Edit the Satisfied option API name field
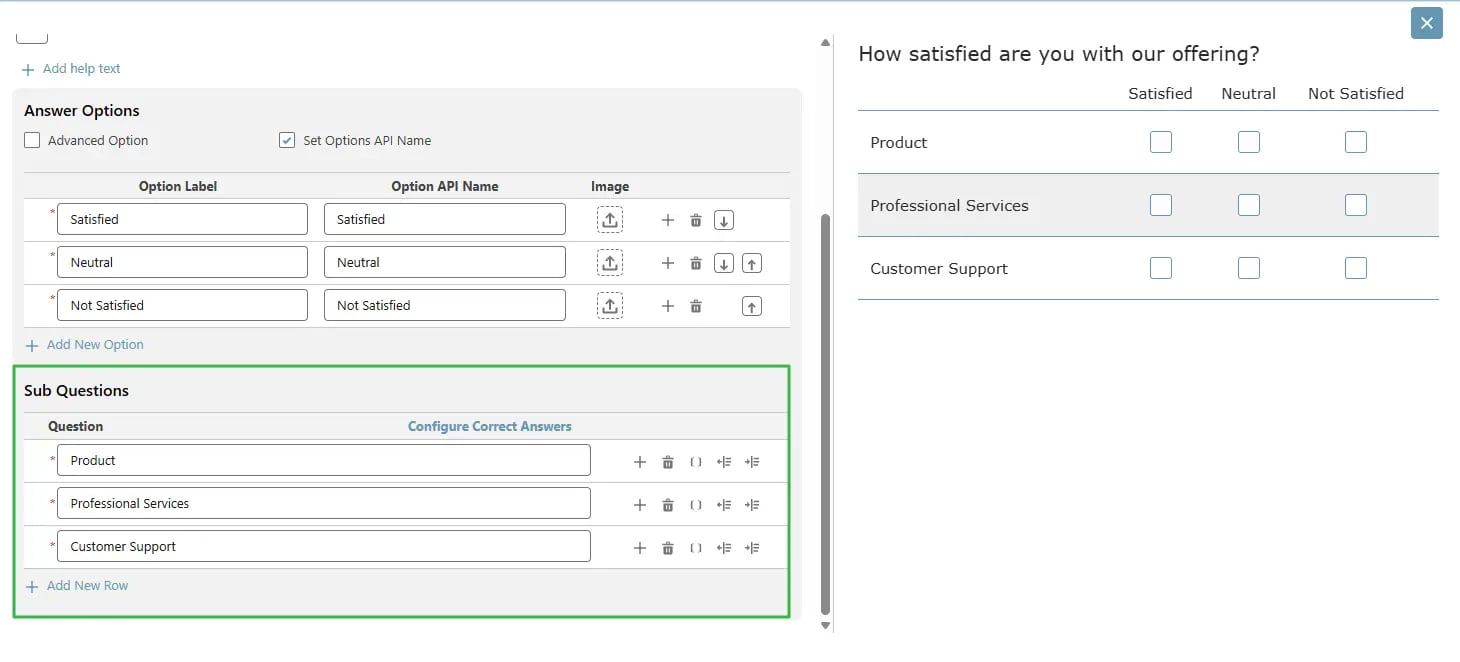The height and width of the screenshot is (662, 1460). tap(445, 220)
